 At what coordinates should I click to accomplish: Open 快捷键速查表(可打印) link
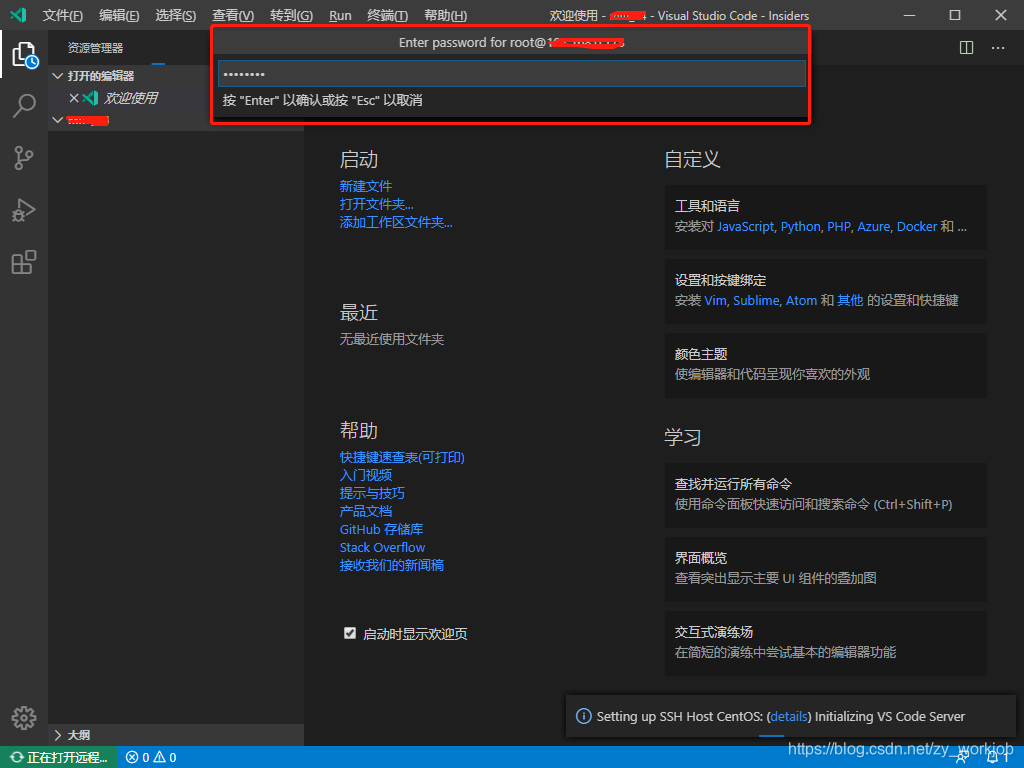click(x=402, y=457)
